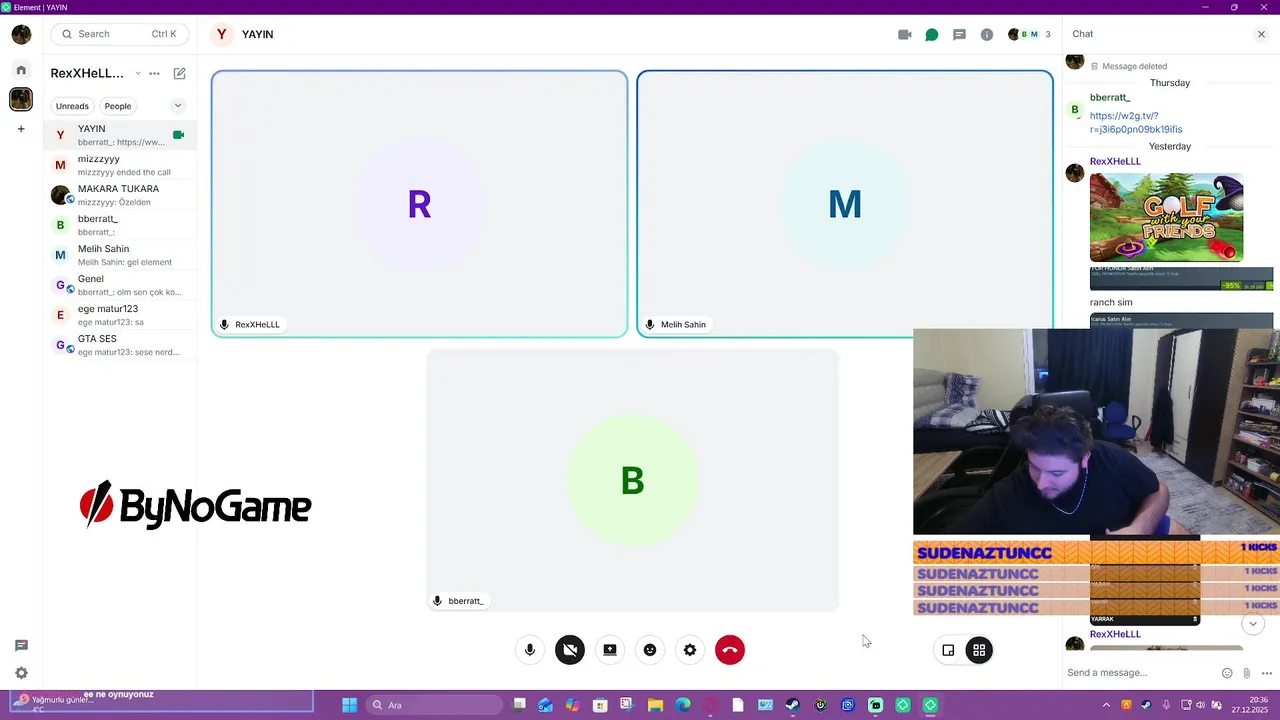The width and height of the screenshot is (1280, 720).
Task: Switch to spotlight layout view
Action: click(948, 650)
